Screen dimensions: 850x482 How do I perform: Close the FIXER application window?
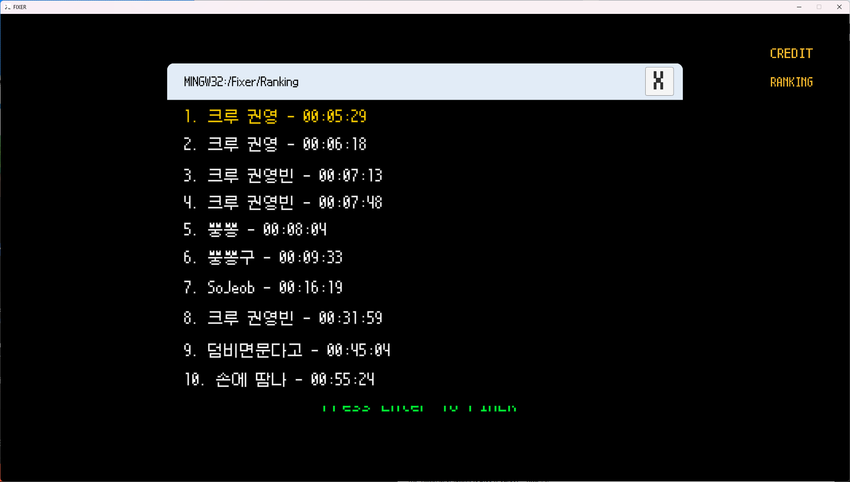(839, 7)
